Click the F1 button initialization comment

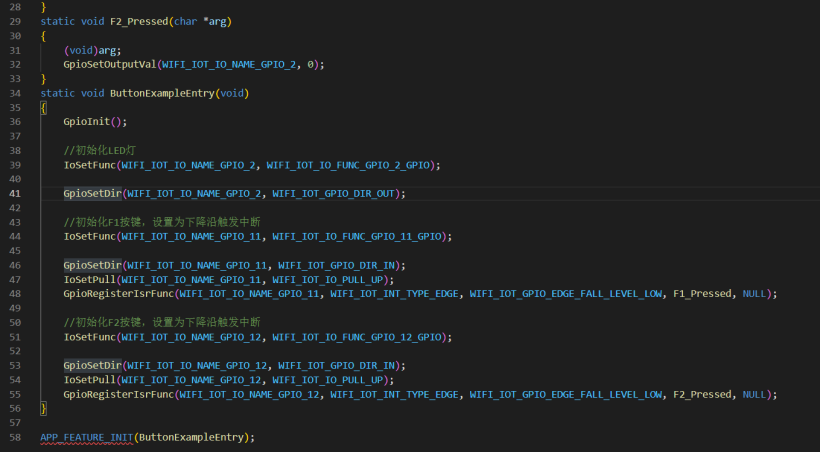click(161, 222)
